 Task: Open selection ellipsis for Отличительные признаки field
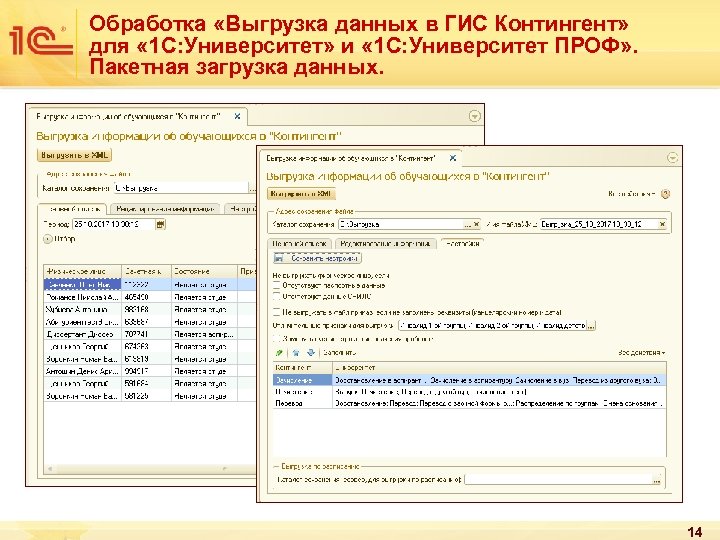tap(591, 326)
